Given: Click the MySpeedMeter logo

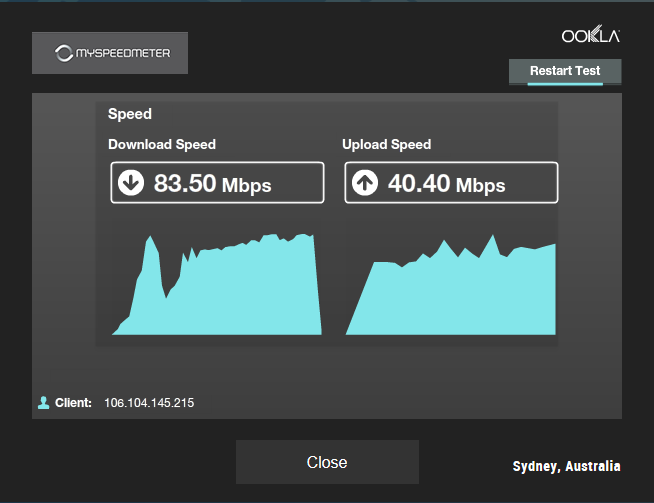Looking at the screenshot, I should tap(110, 53).
